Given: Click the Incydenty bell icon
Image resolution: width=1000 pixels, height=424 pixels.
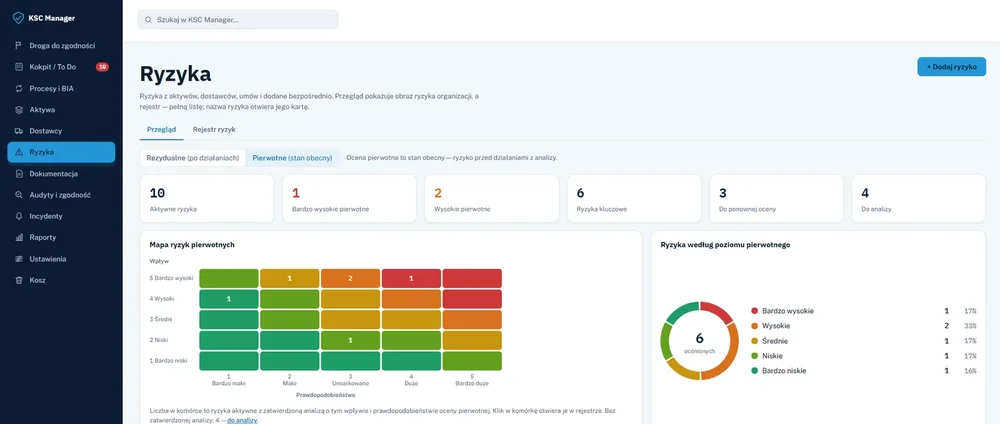Looking at the screenshot, I should coord(18,216).
